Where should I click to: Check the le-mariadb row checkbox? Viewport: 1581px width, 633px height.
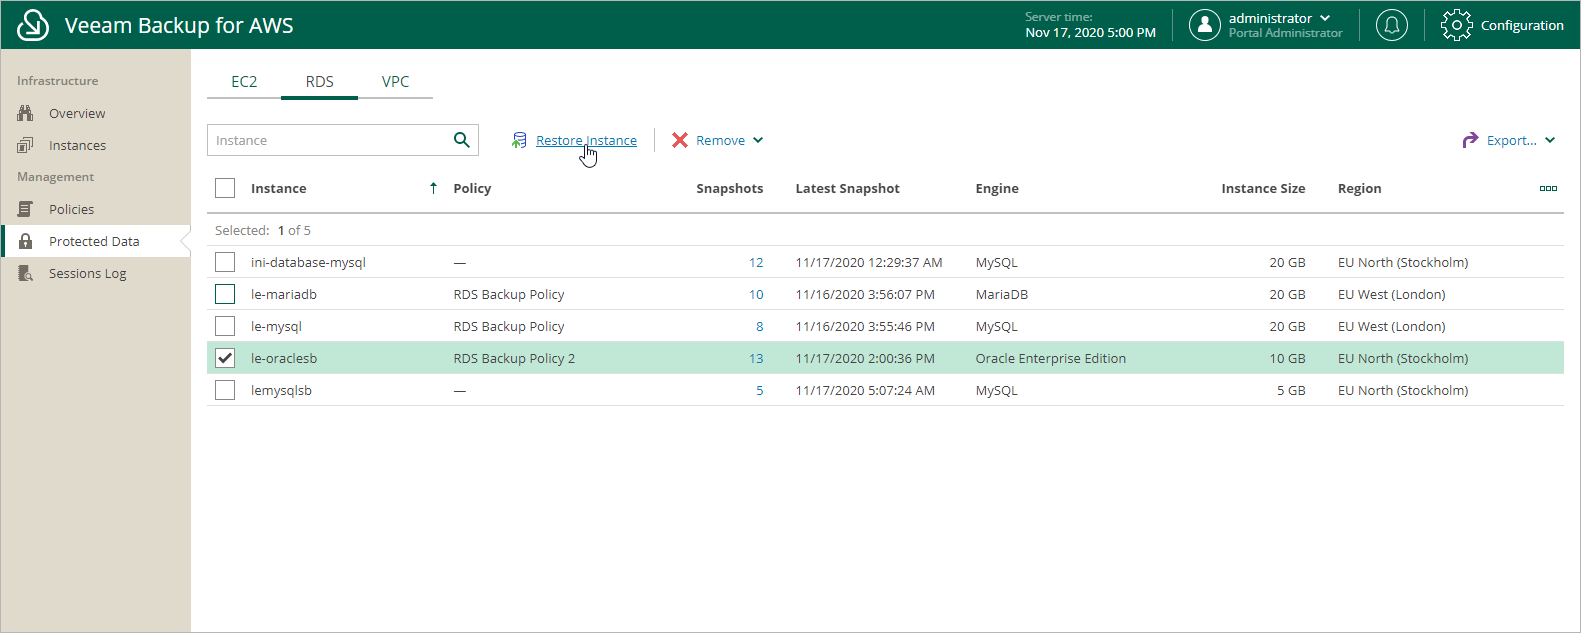coord(225,294)
